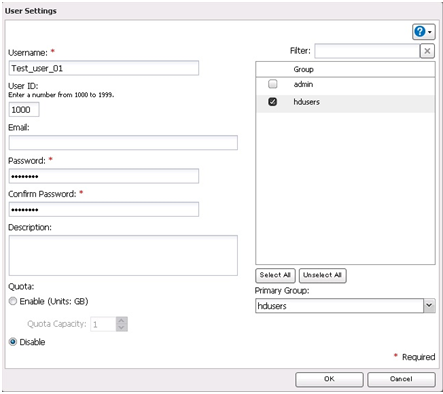Click the Unselect All button
443x394 pixels.
tap(323, 275)
